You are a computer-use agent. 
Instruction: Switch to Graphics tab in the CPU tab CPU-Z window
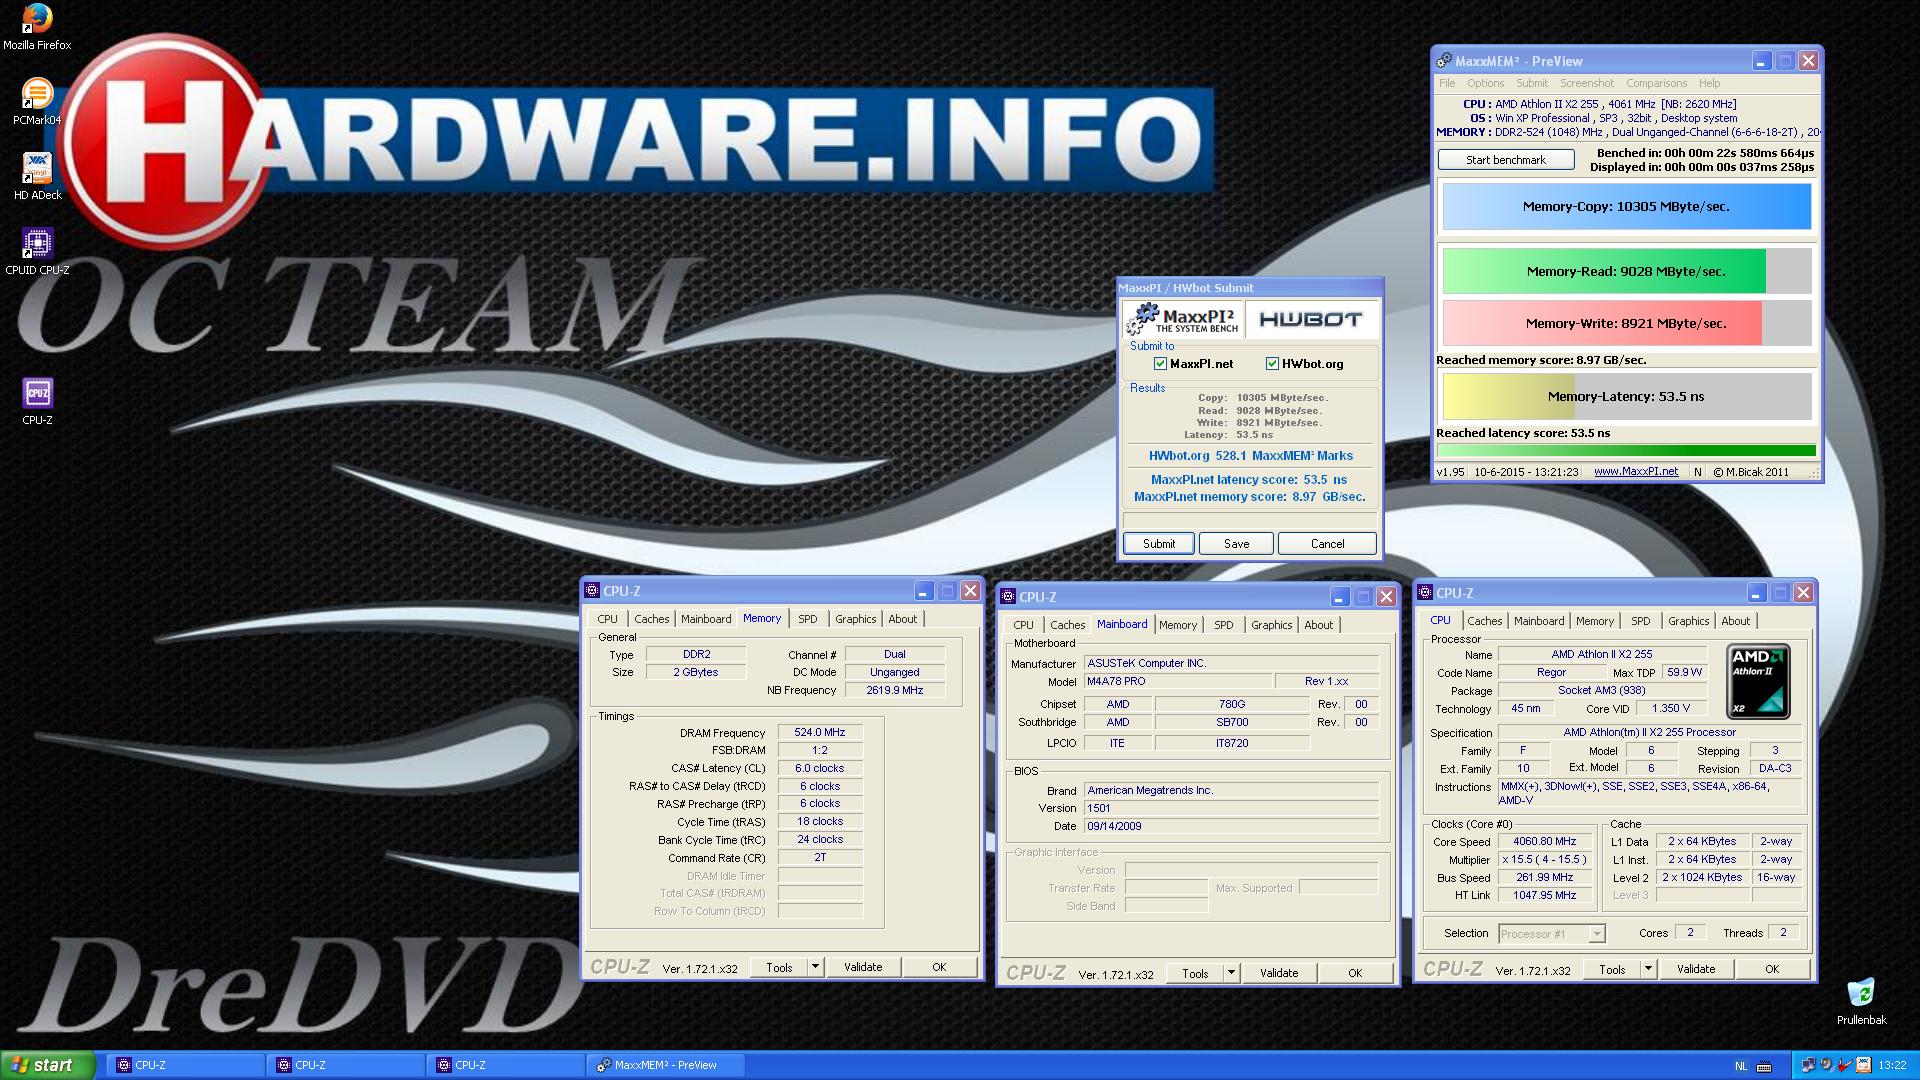(1688, 621)
